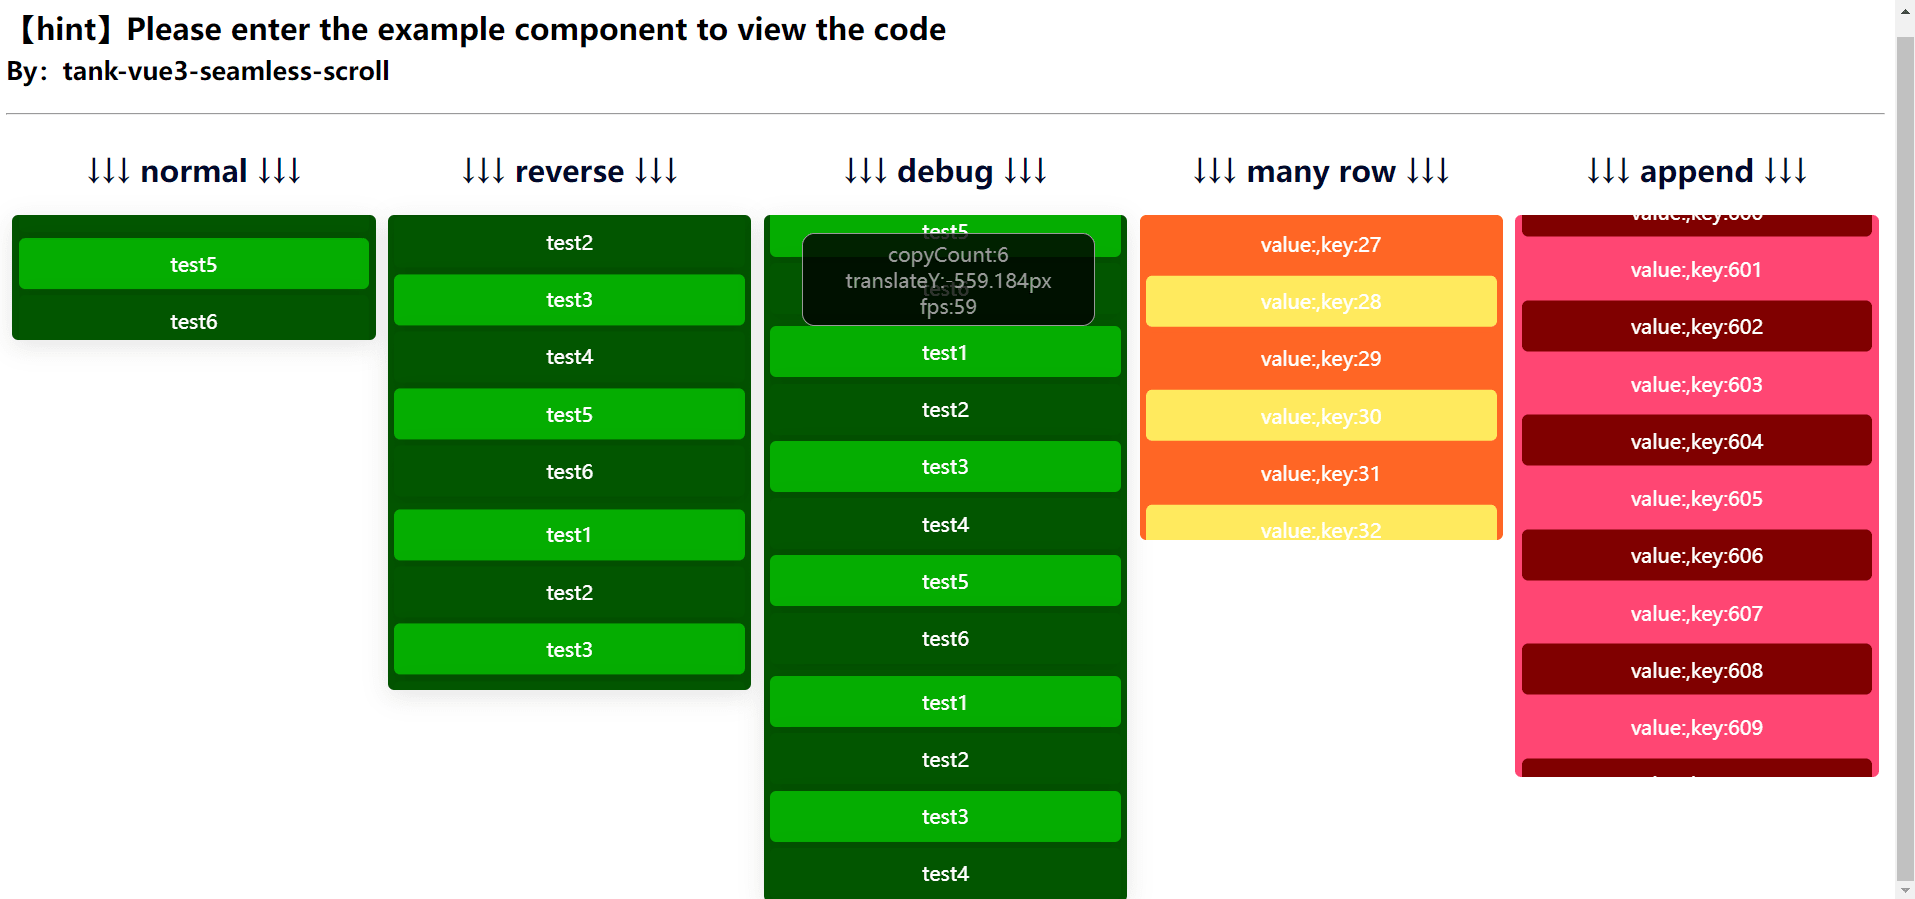
Task: Click the partially visible value:,key:32 row
Action: point(1321,523)
